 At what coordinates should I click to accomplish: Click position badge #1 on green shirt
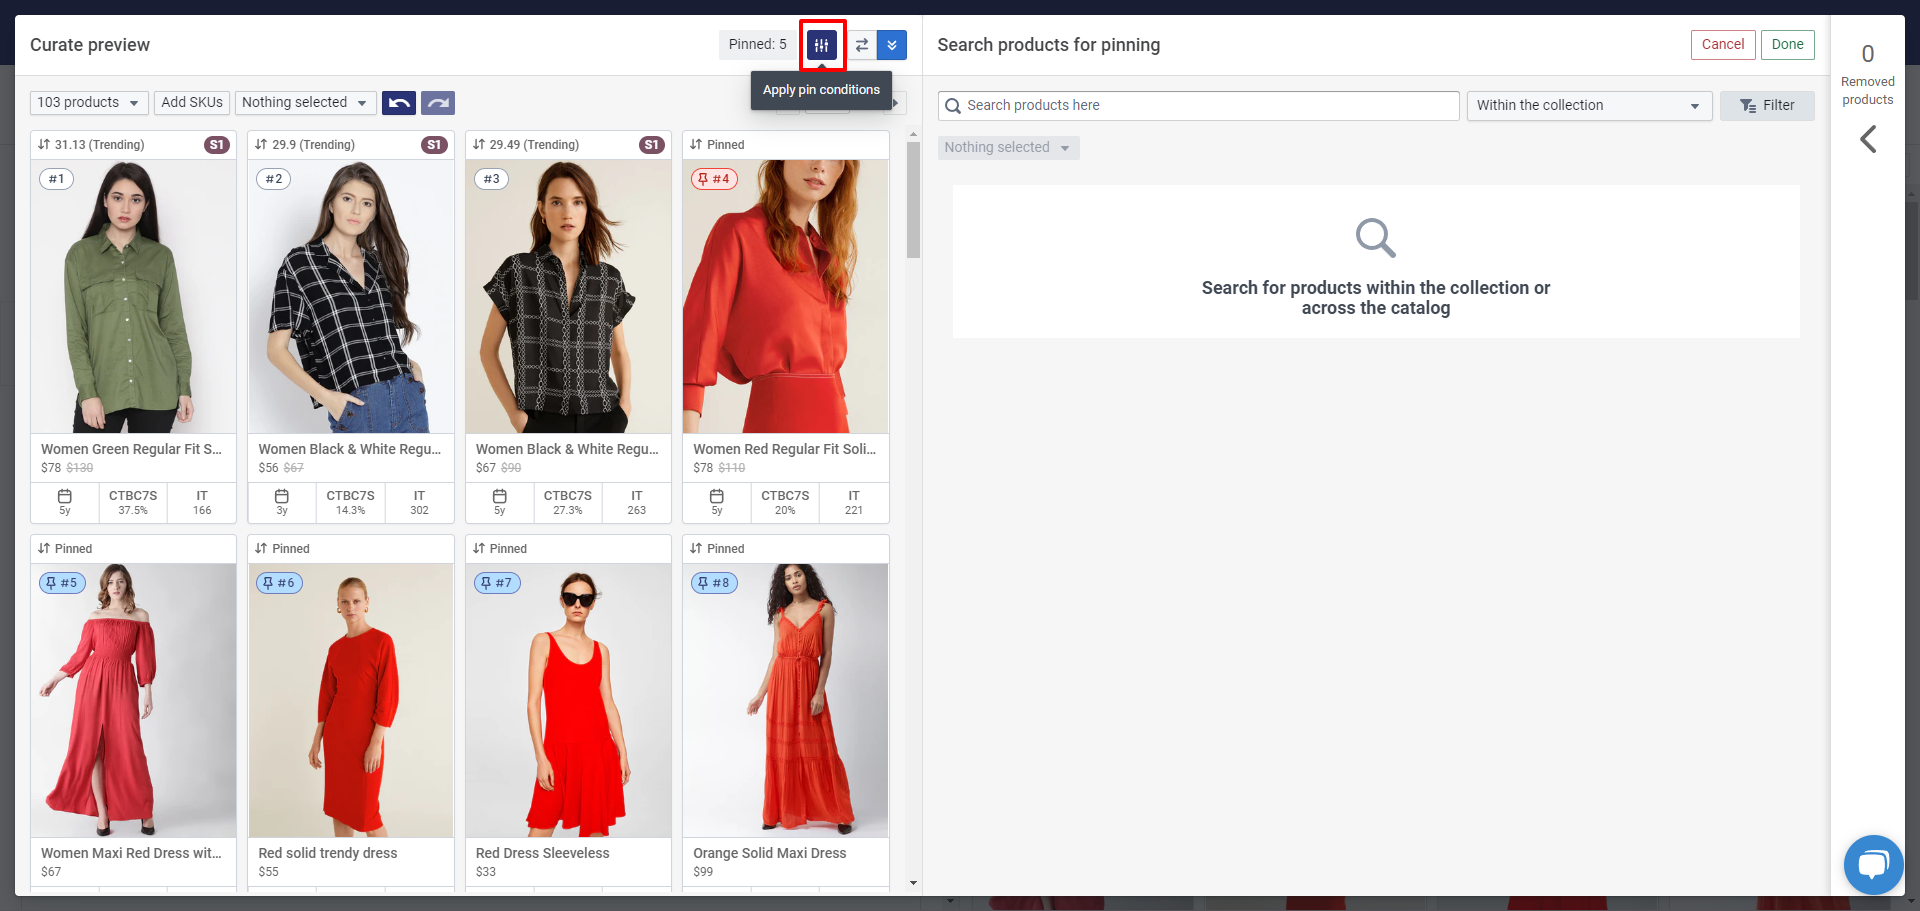click(57, 179)
